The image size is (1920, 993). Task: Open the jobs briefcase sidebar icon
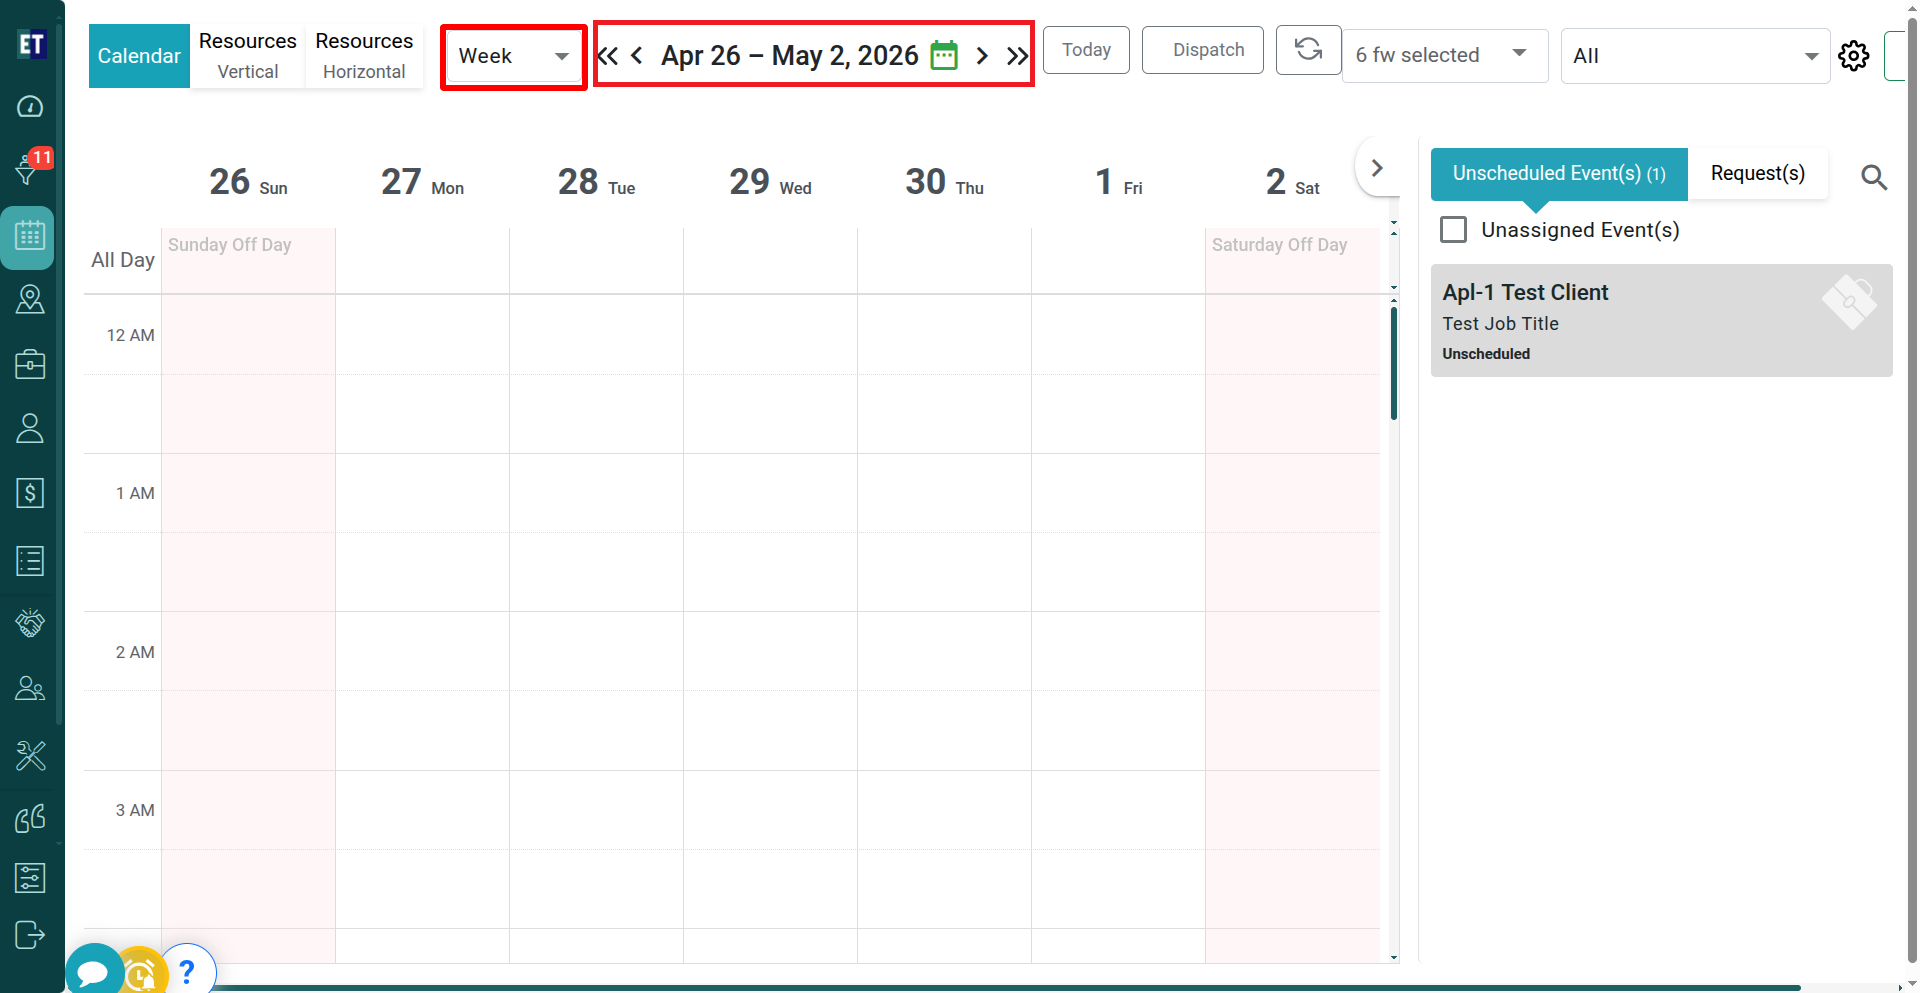click(30, 364)
